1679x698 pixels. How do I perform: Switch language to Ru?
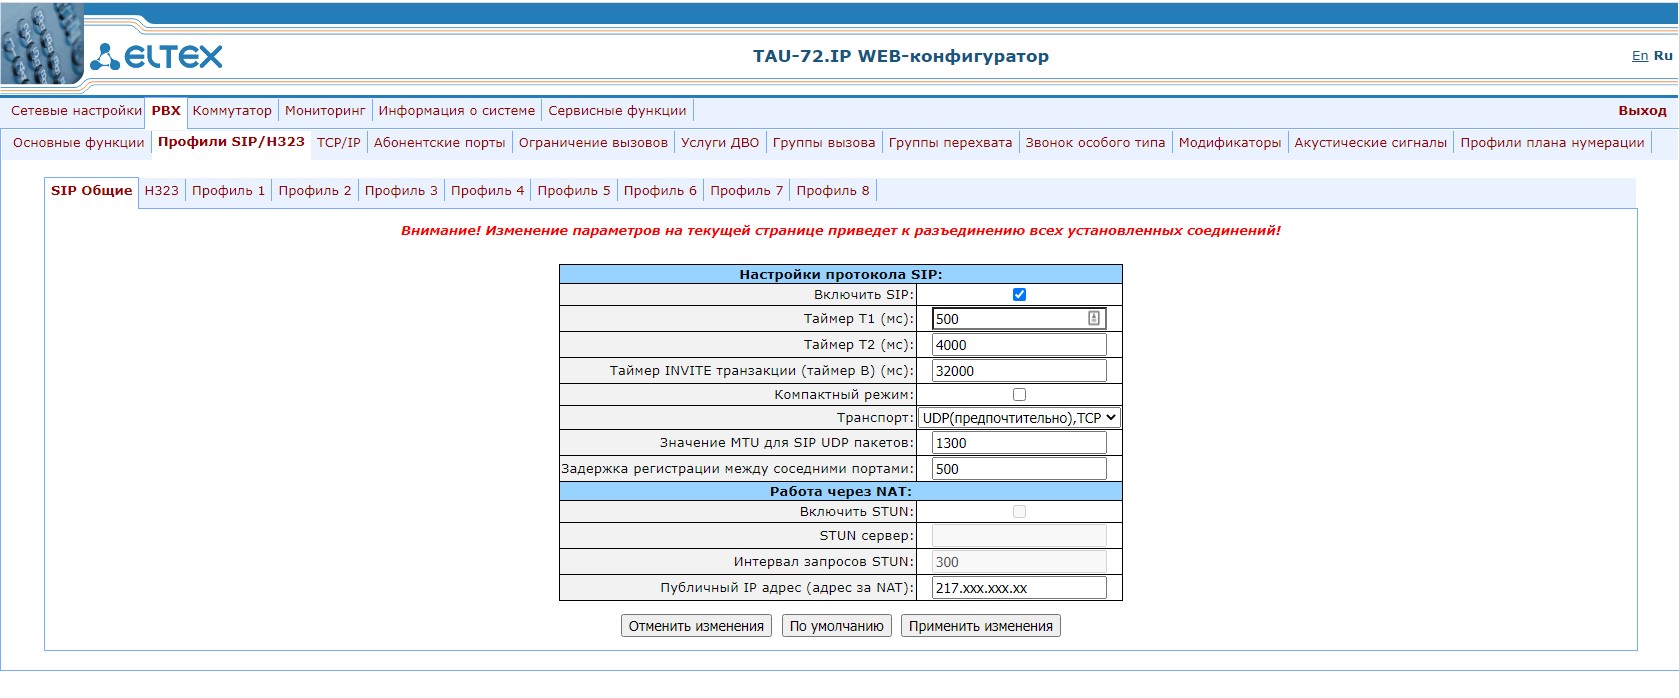point(1663,56)
